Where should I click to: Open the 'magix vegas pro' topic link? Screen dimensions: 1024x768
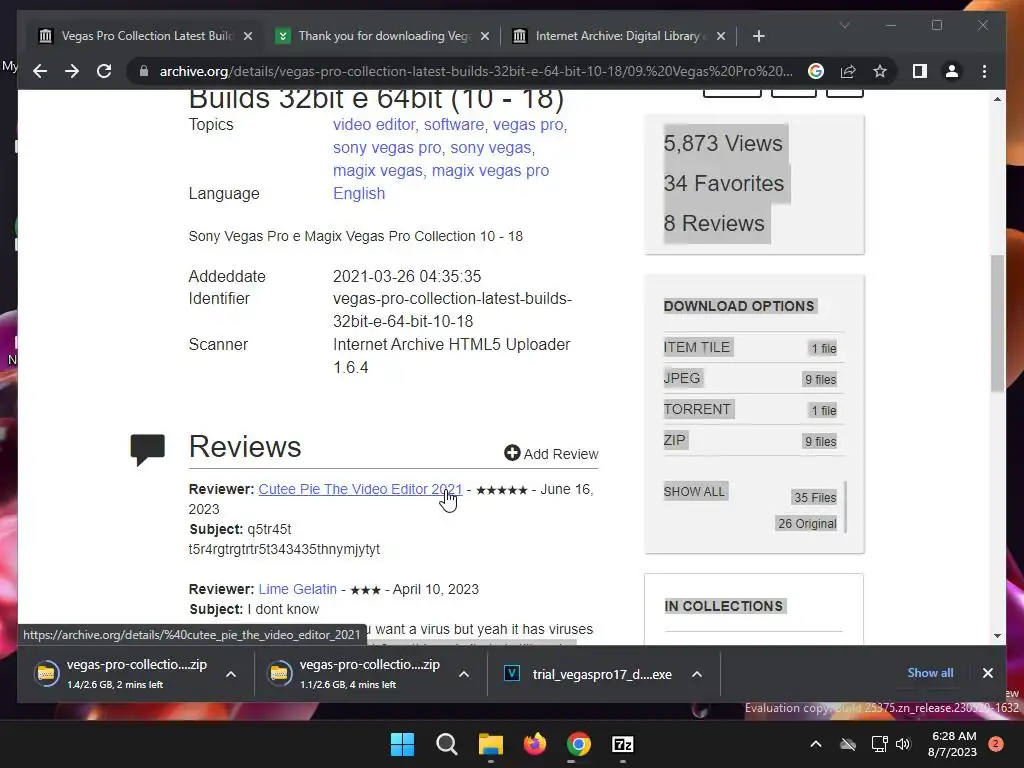pos(490,170)
